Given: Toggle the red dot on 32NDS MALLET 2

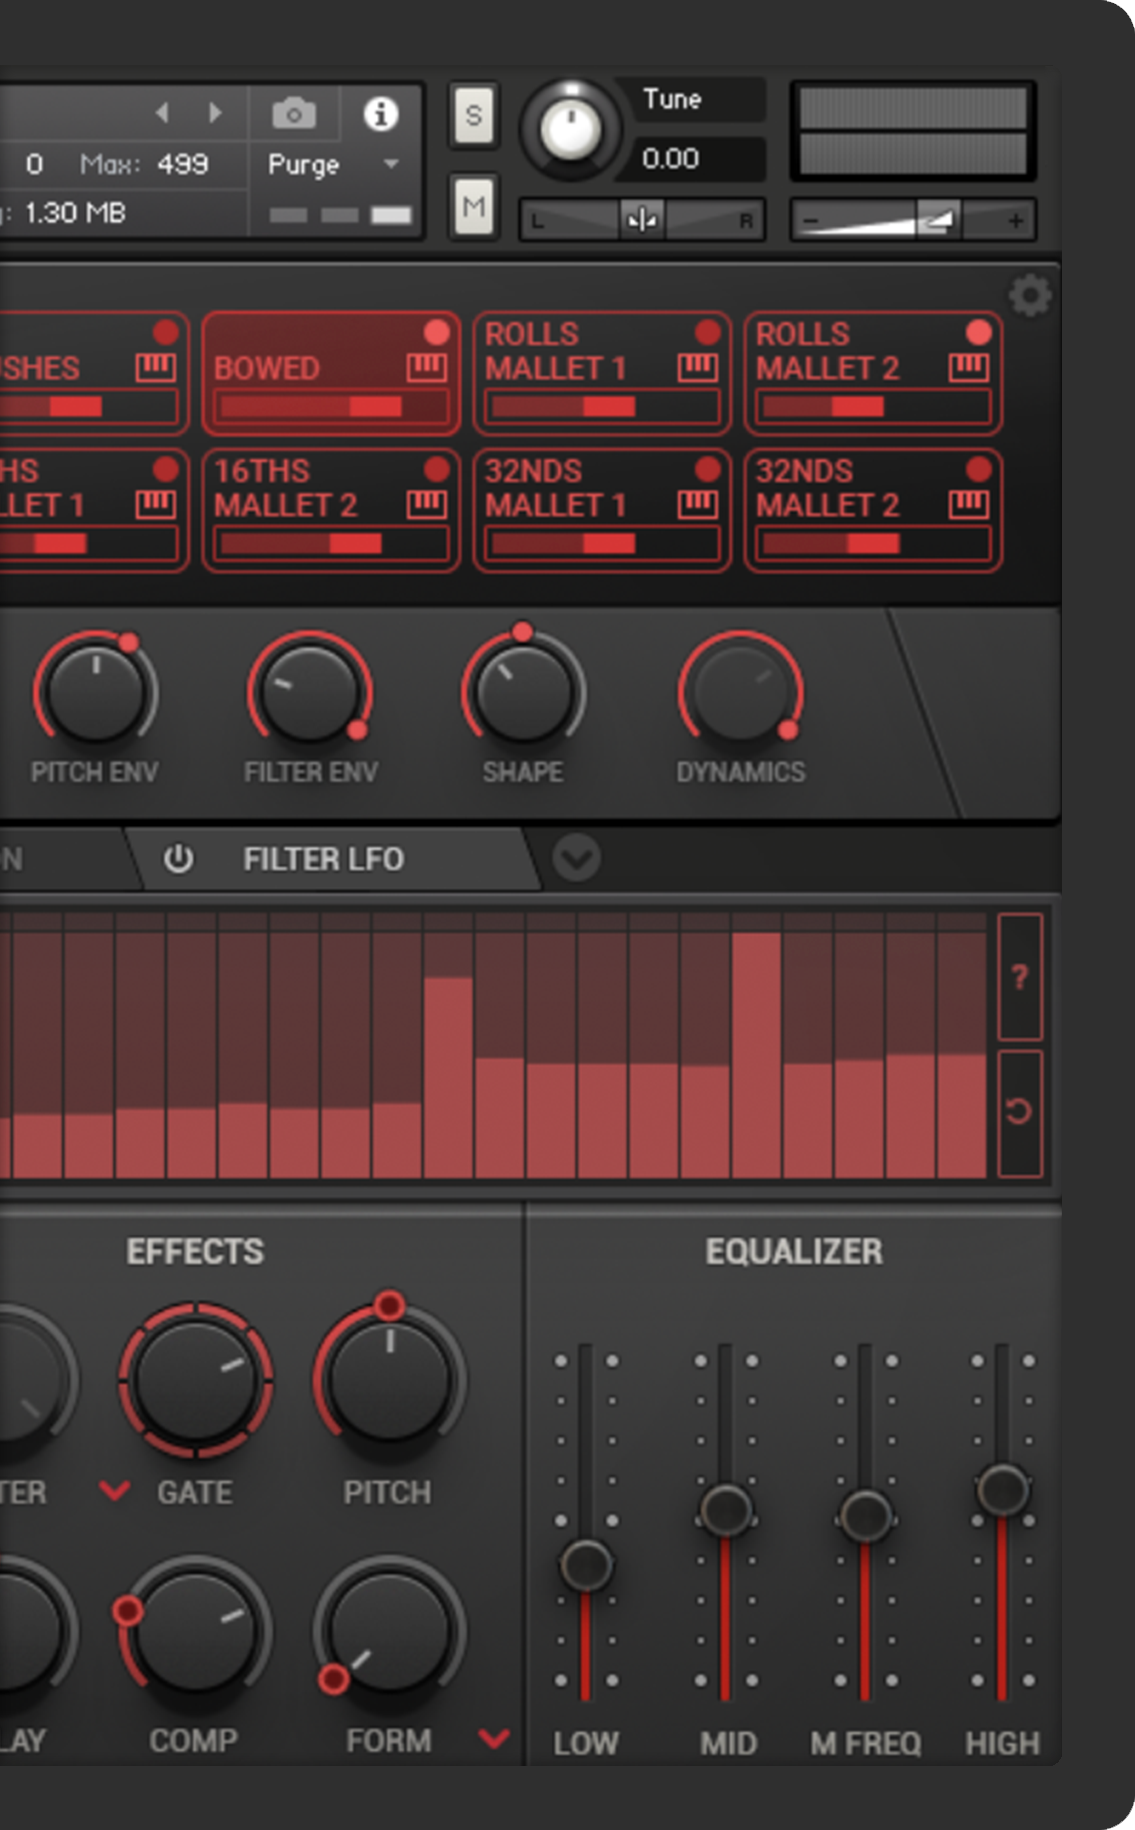Looking at the screenshot, I should point(979,469).
